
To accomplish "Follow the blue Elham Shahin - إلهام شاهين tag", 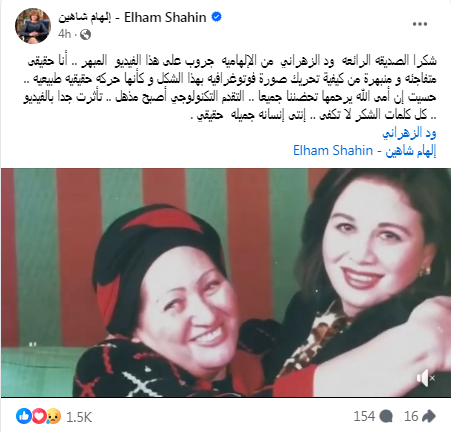I will (365, 151).
